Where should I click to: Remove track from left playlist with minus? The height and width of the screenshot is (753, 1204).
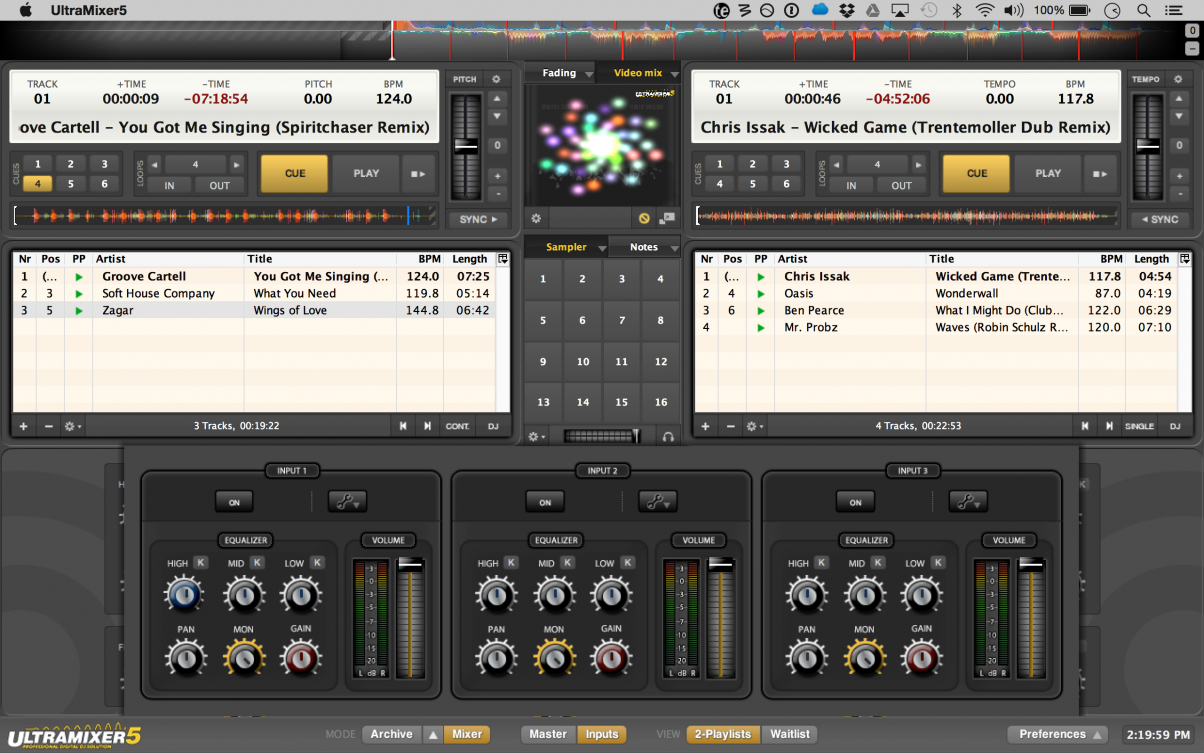pos(48,426)
